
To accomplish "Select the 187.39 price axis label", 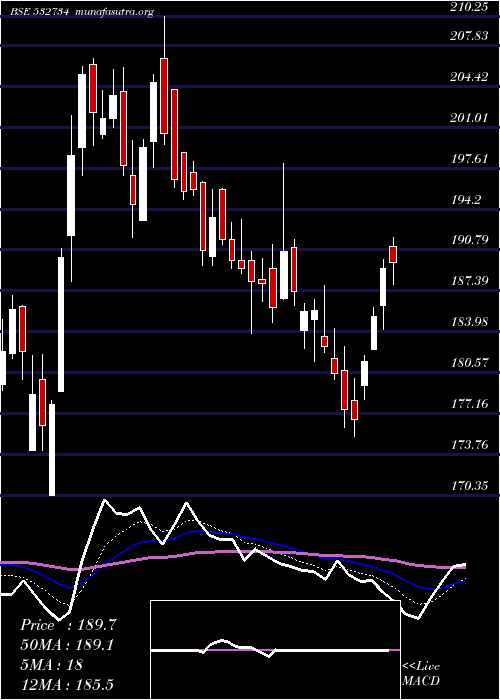I will coord(468,281).
